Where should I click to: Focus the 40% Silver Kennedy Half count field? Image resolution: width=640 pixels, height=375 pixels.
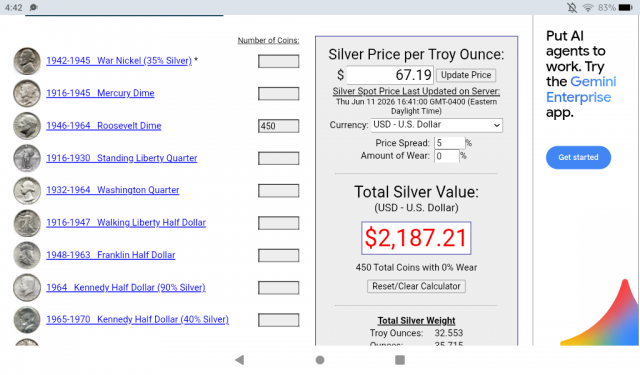tap(278, 320)
